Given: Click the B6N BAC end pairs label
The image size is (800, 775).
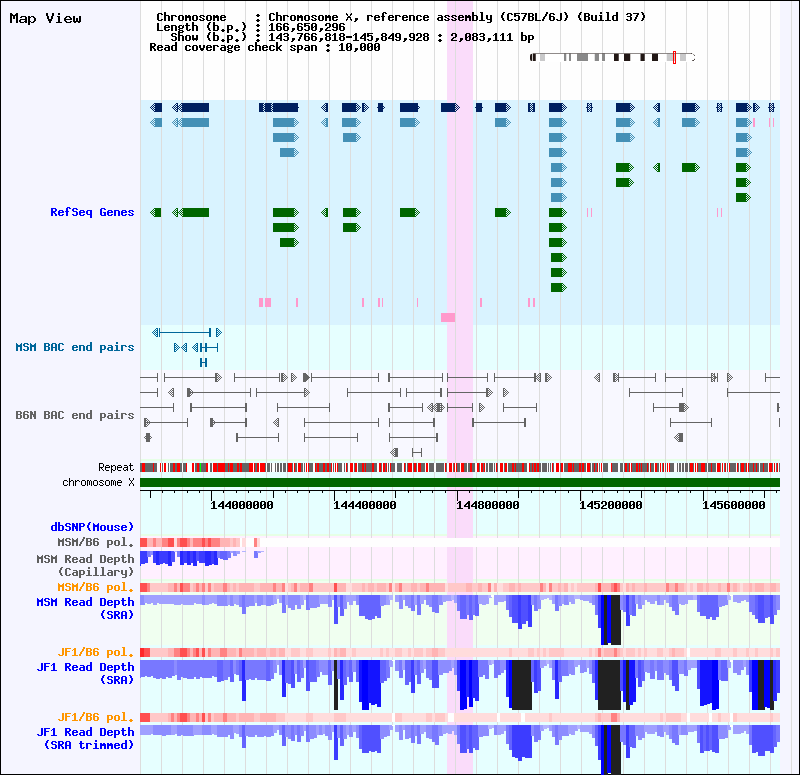Looking at the screenshot, I should point(74,415).
